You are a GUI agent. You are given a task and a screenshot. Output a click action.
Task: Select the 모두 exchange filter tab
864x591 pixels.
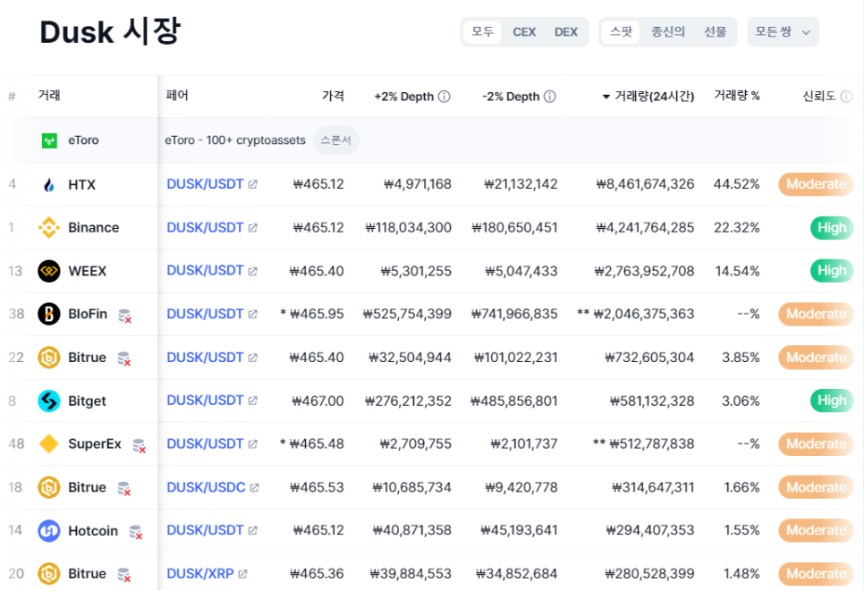(482, 32)
